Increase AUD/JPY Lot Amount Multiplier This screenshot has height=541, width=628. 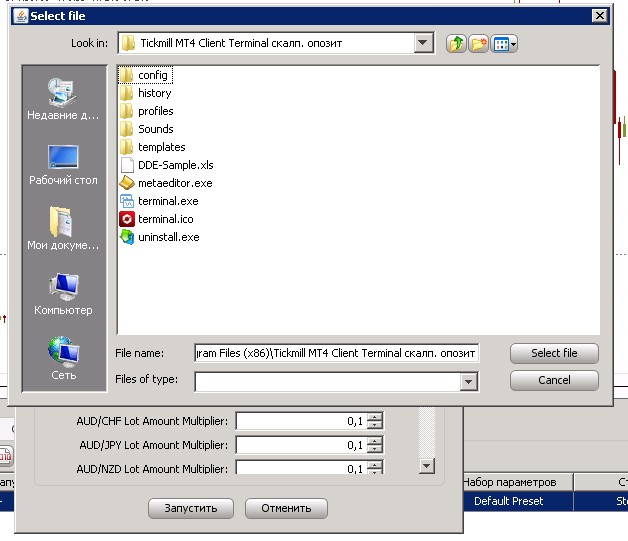pos(375,440)
